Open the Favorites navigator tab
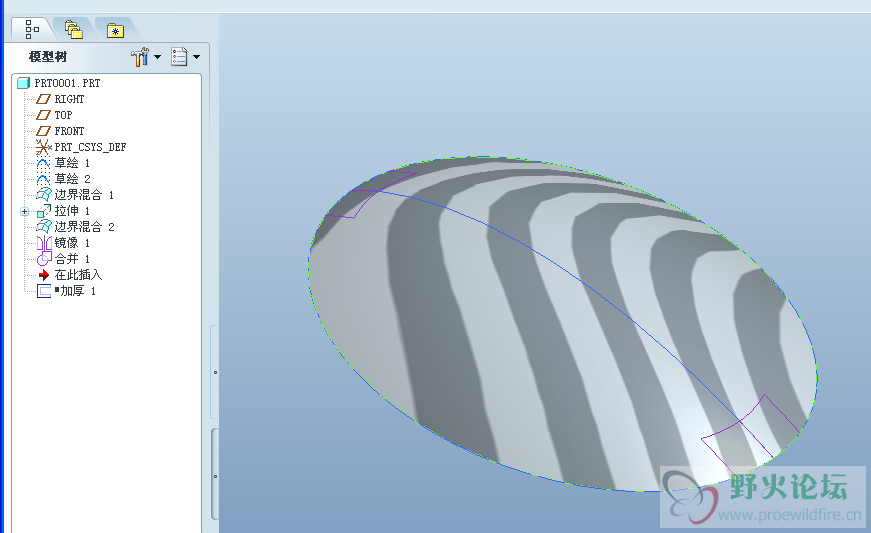This screenshot has width=871, height=533. coord(115,31)
